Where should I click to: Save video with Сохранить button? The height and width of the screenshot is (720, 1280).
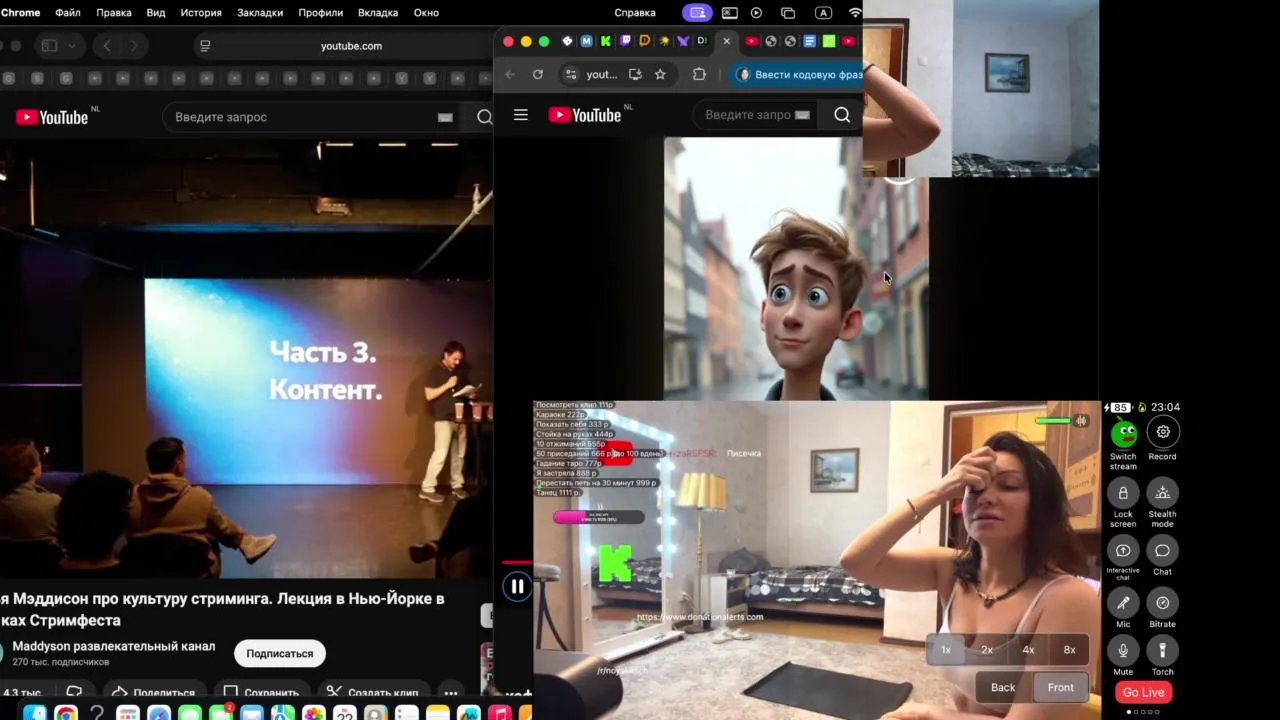[x=262, y=692]
